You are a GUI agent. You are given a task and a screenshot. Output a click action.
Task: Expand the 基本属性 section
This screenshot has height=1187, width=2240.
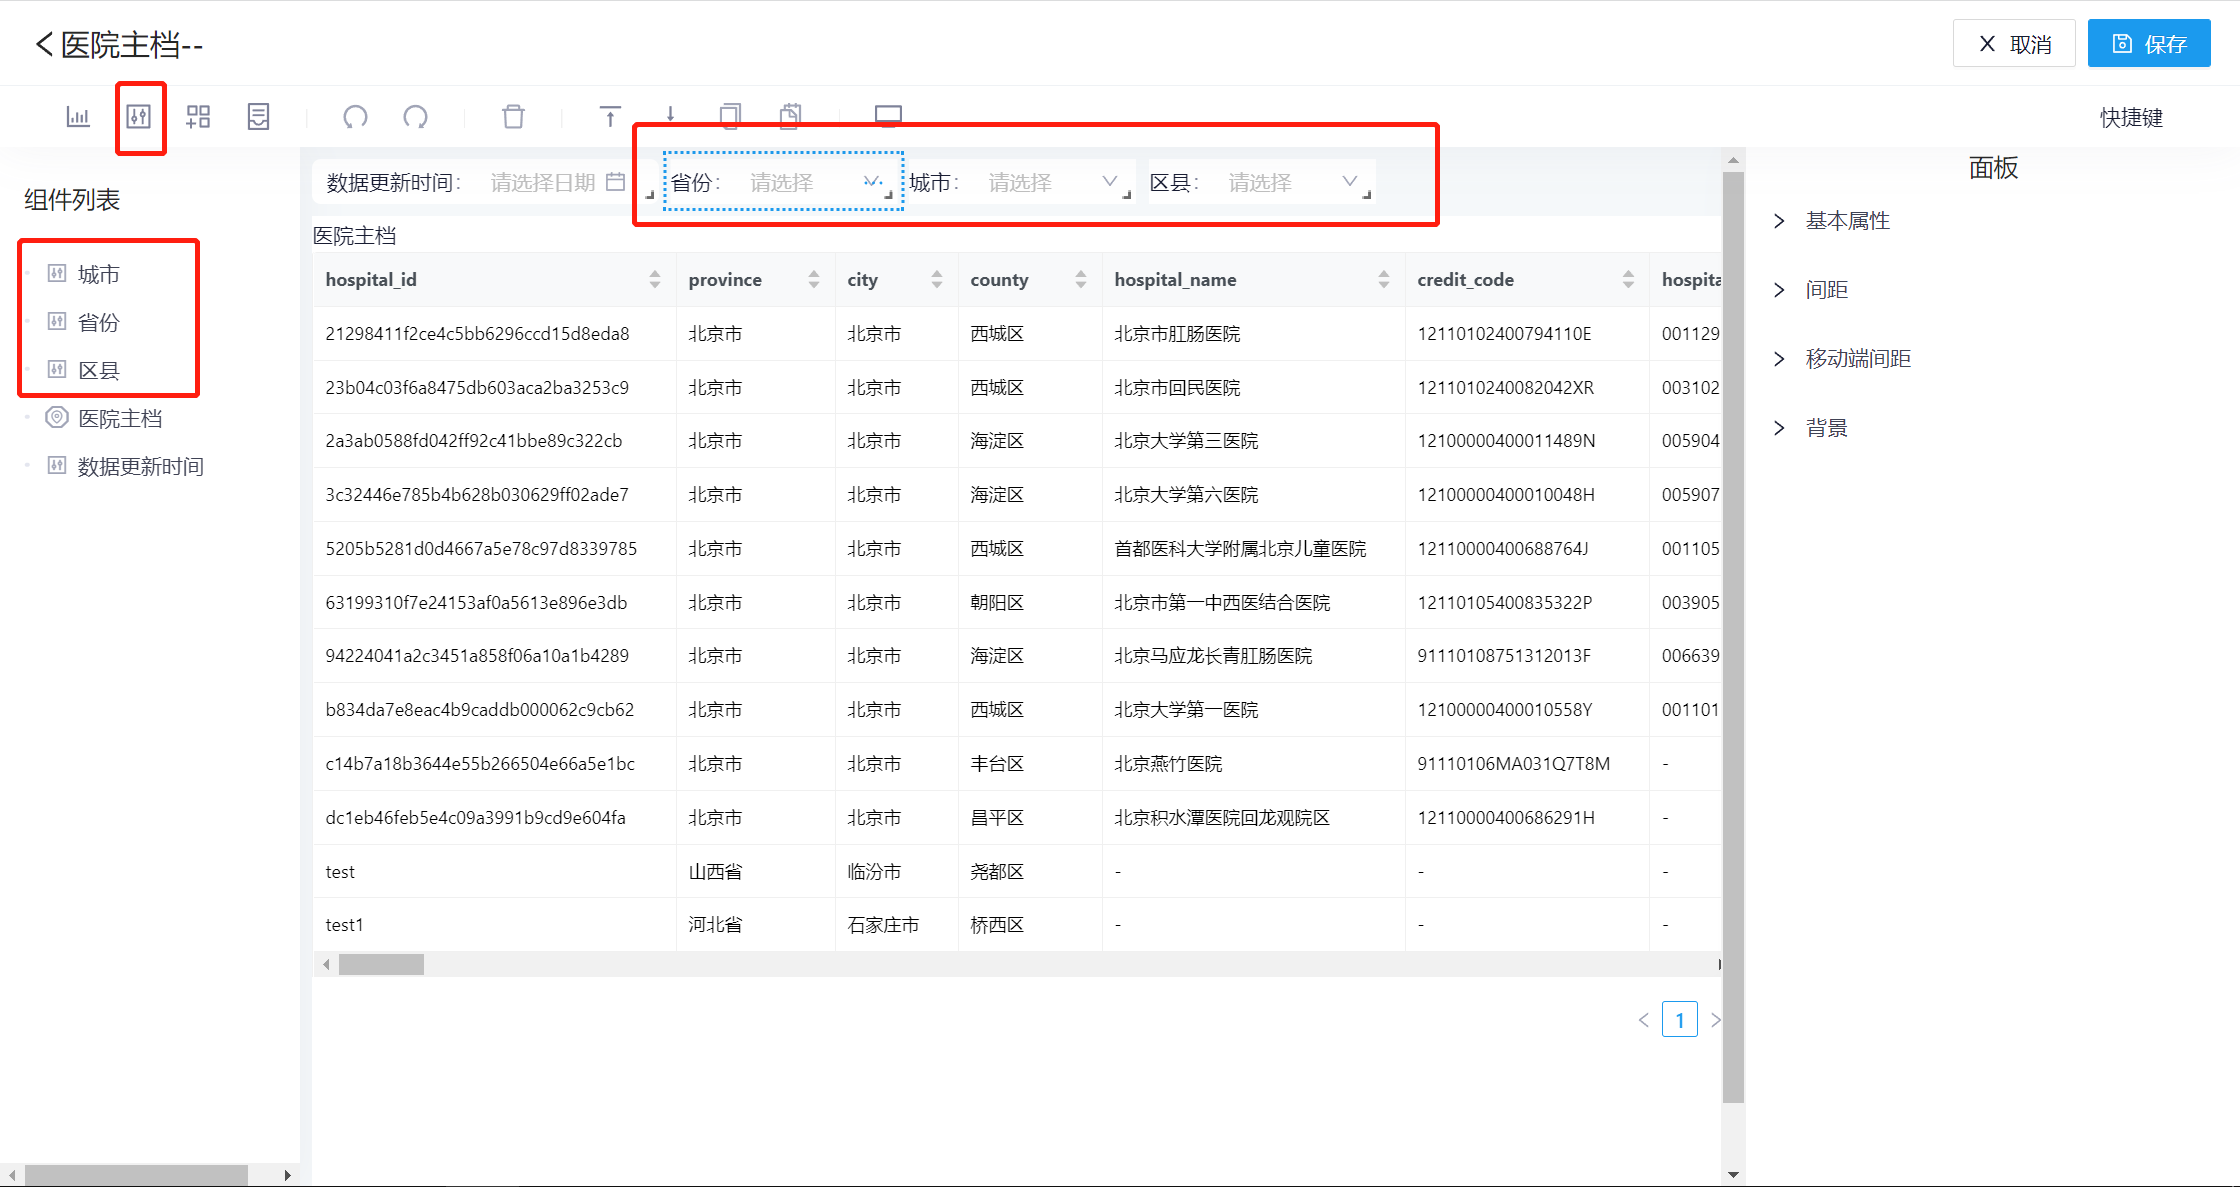[1846, 221]
